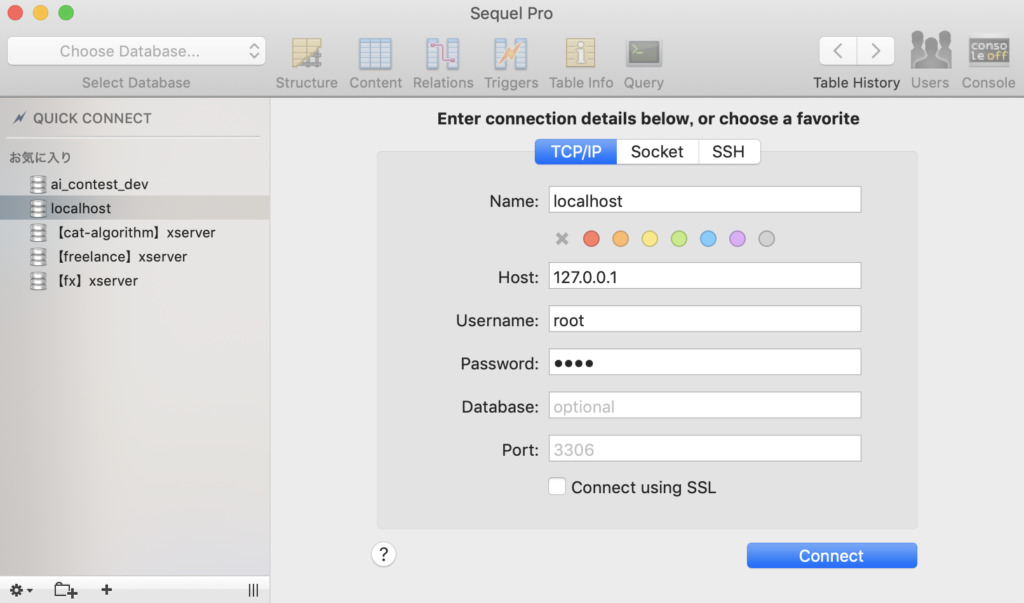Screen dimensions: 1024x603
Task: Choose the blue color label swatch
Action: (x=708, y=239)
